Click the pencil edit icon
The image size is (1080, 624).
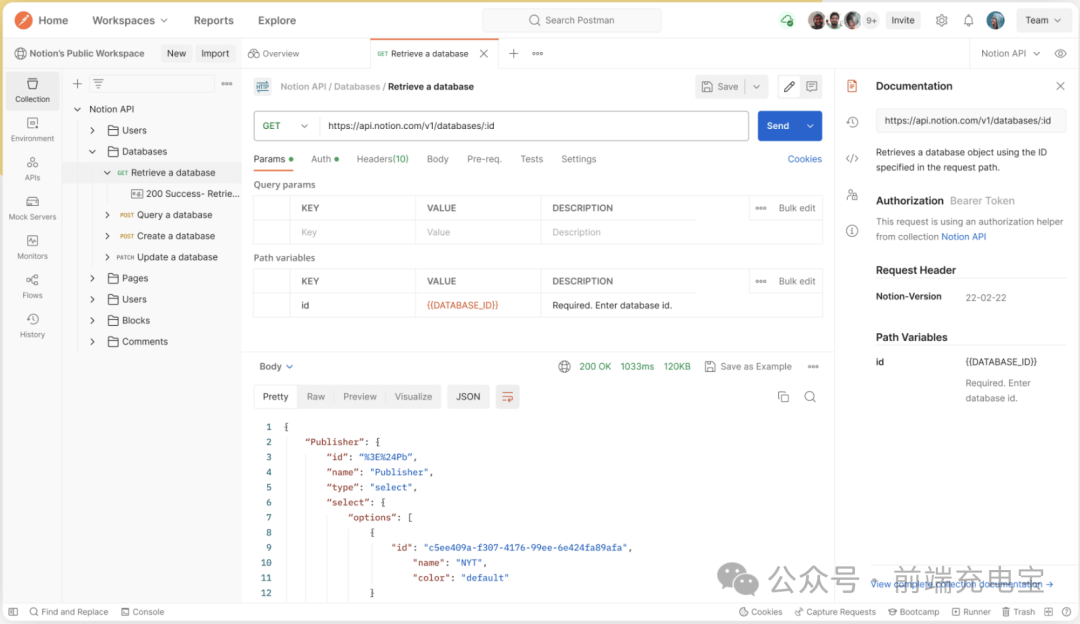(789, 87)
